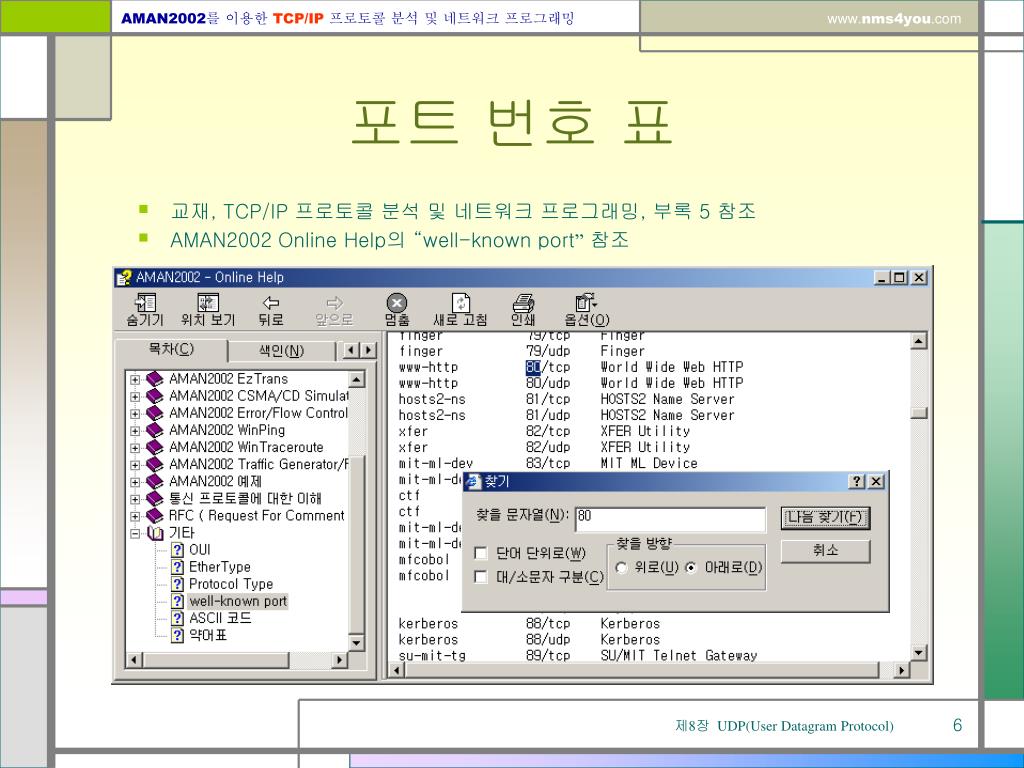Click the 'su-mit-tg' row text
The width and height of the screenshot is (1024, 768).
coord(432,655)
